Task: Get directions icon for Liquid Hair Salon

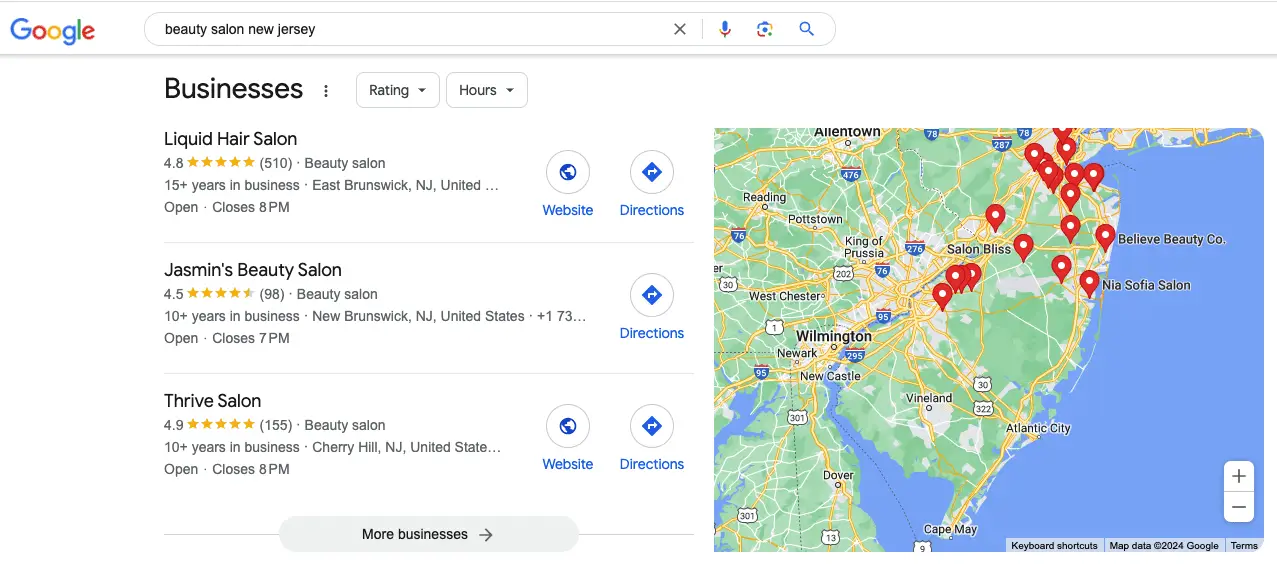Action: click(x=652, y=172)
